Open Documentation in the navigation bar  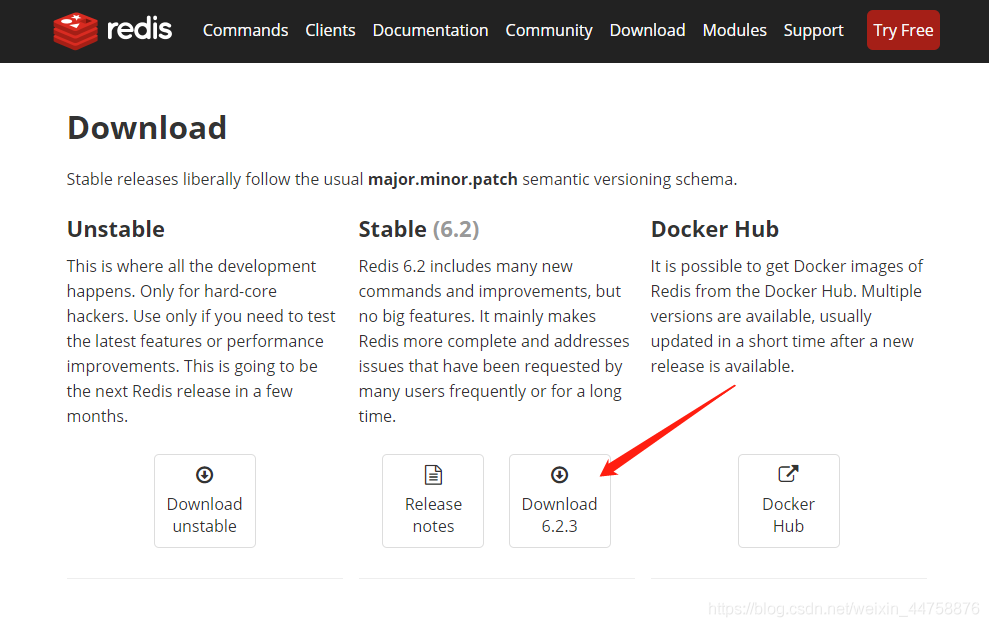coord(430,30)
